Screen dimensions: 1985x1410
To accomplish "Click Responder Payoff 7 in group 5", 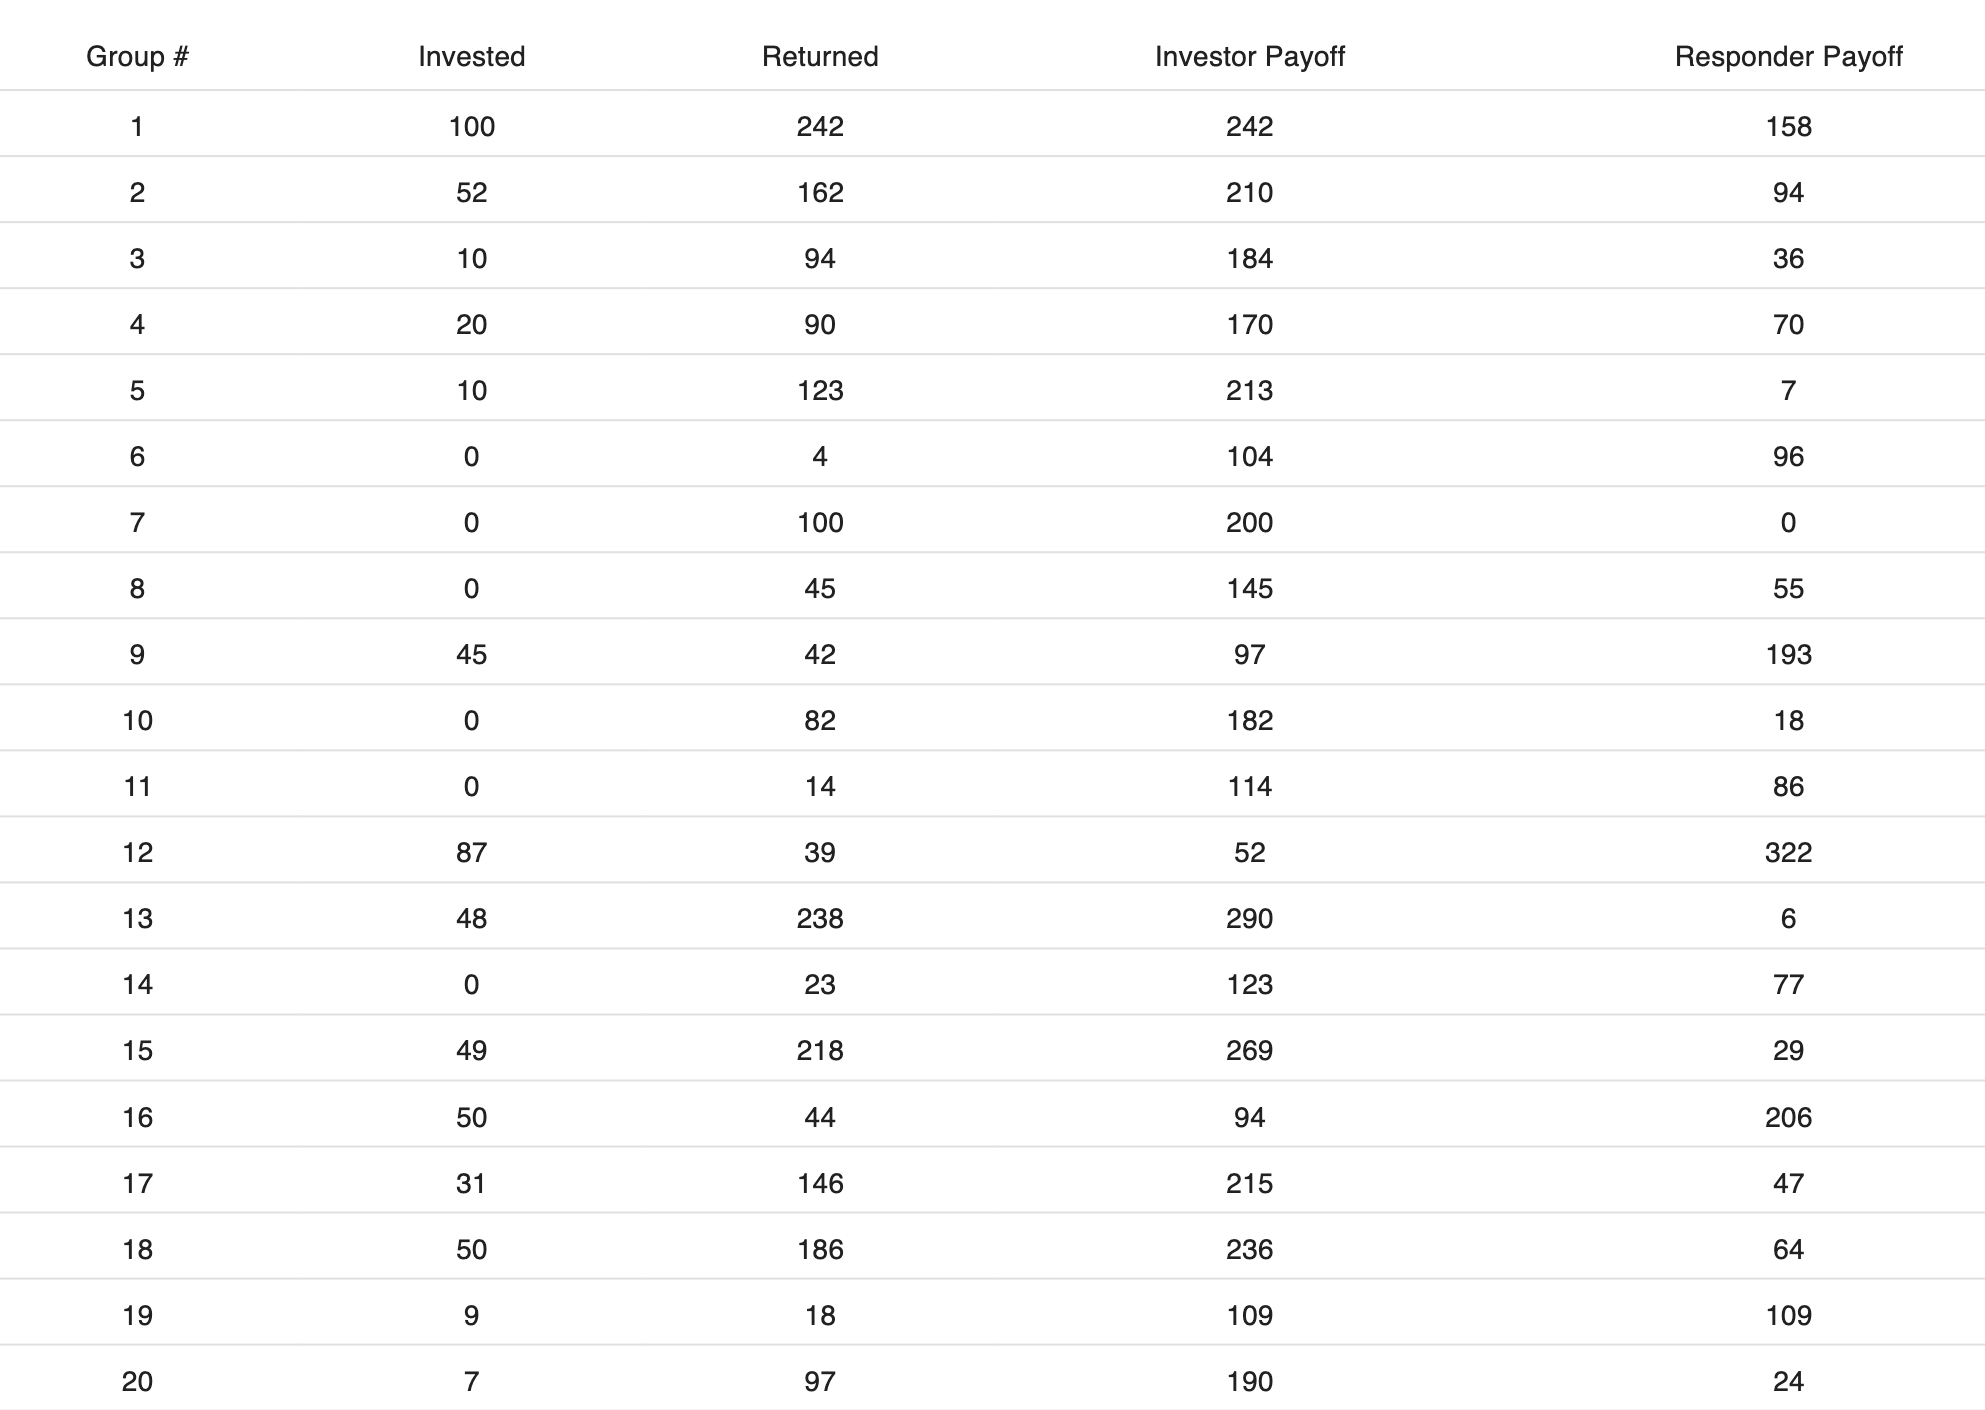I will point(1788,391).
